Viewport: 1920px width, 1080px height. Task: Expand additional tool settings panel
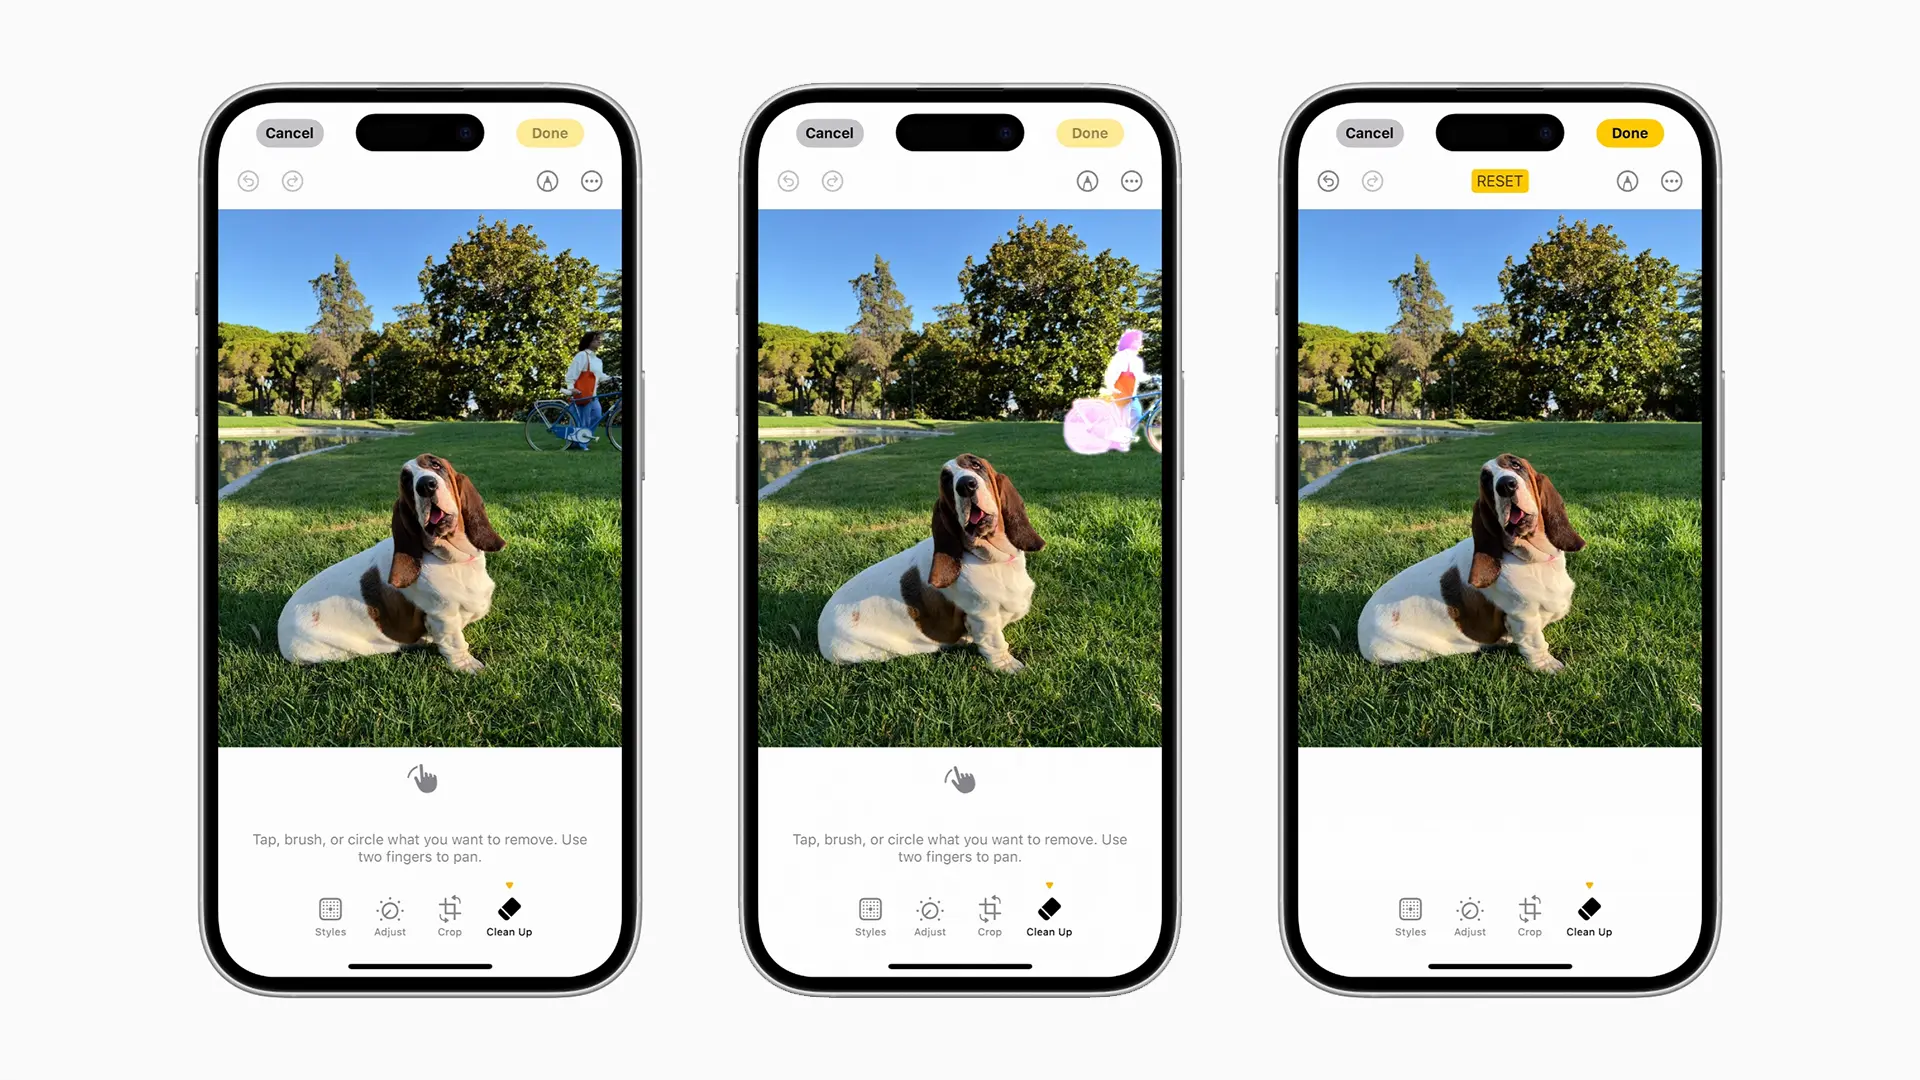[x=1672, y=181]
